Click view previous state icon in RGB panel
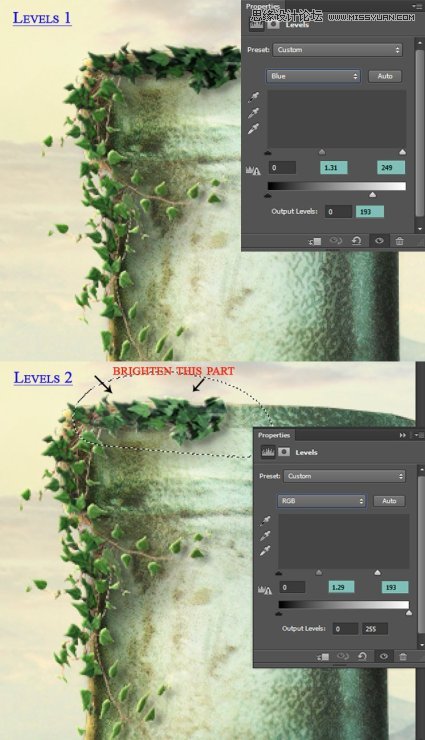The width and height of the screenshot is (425, 740). [342, 656]
